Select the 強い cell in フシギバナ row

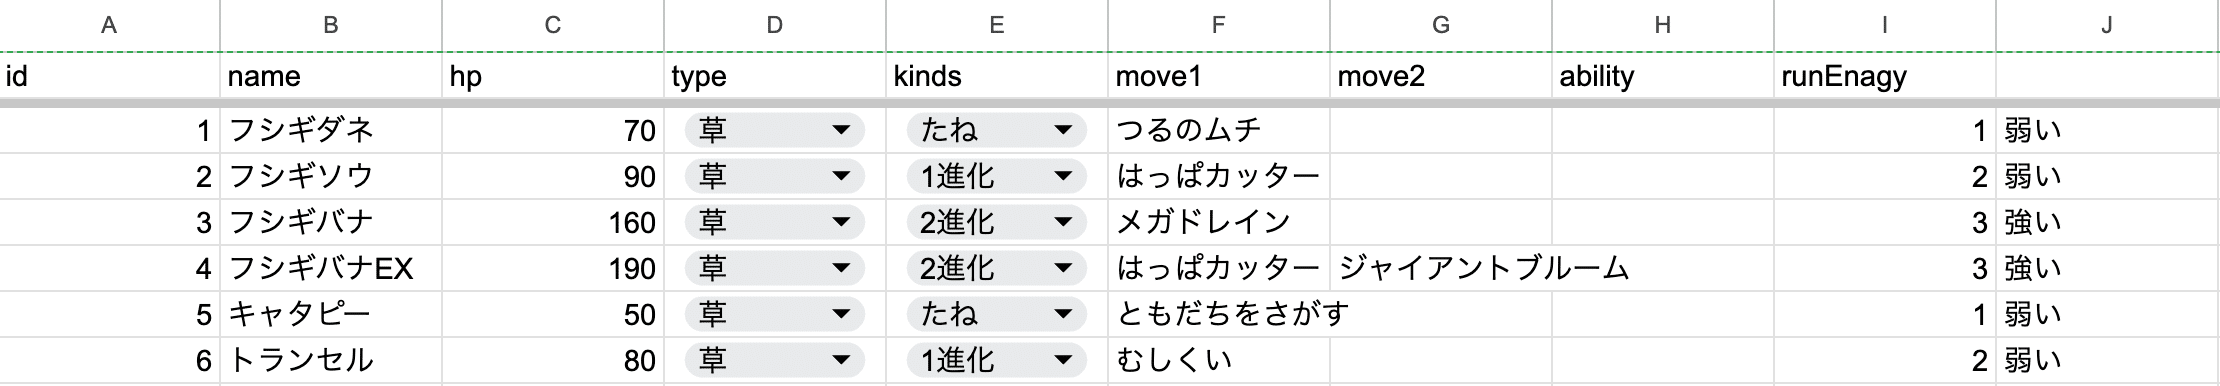pos(2108,222)
